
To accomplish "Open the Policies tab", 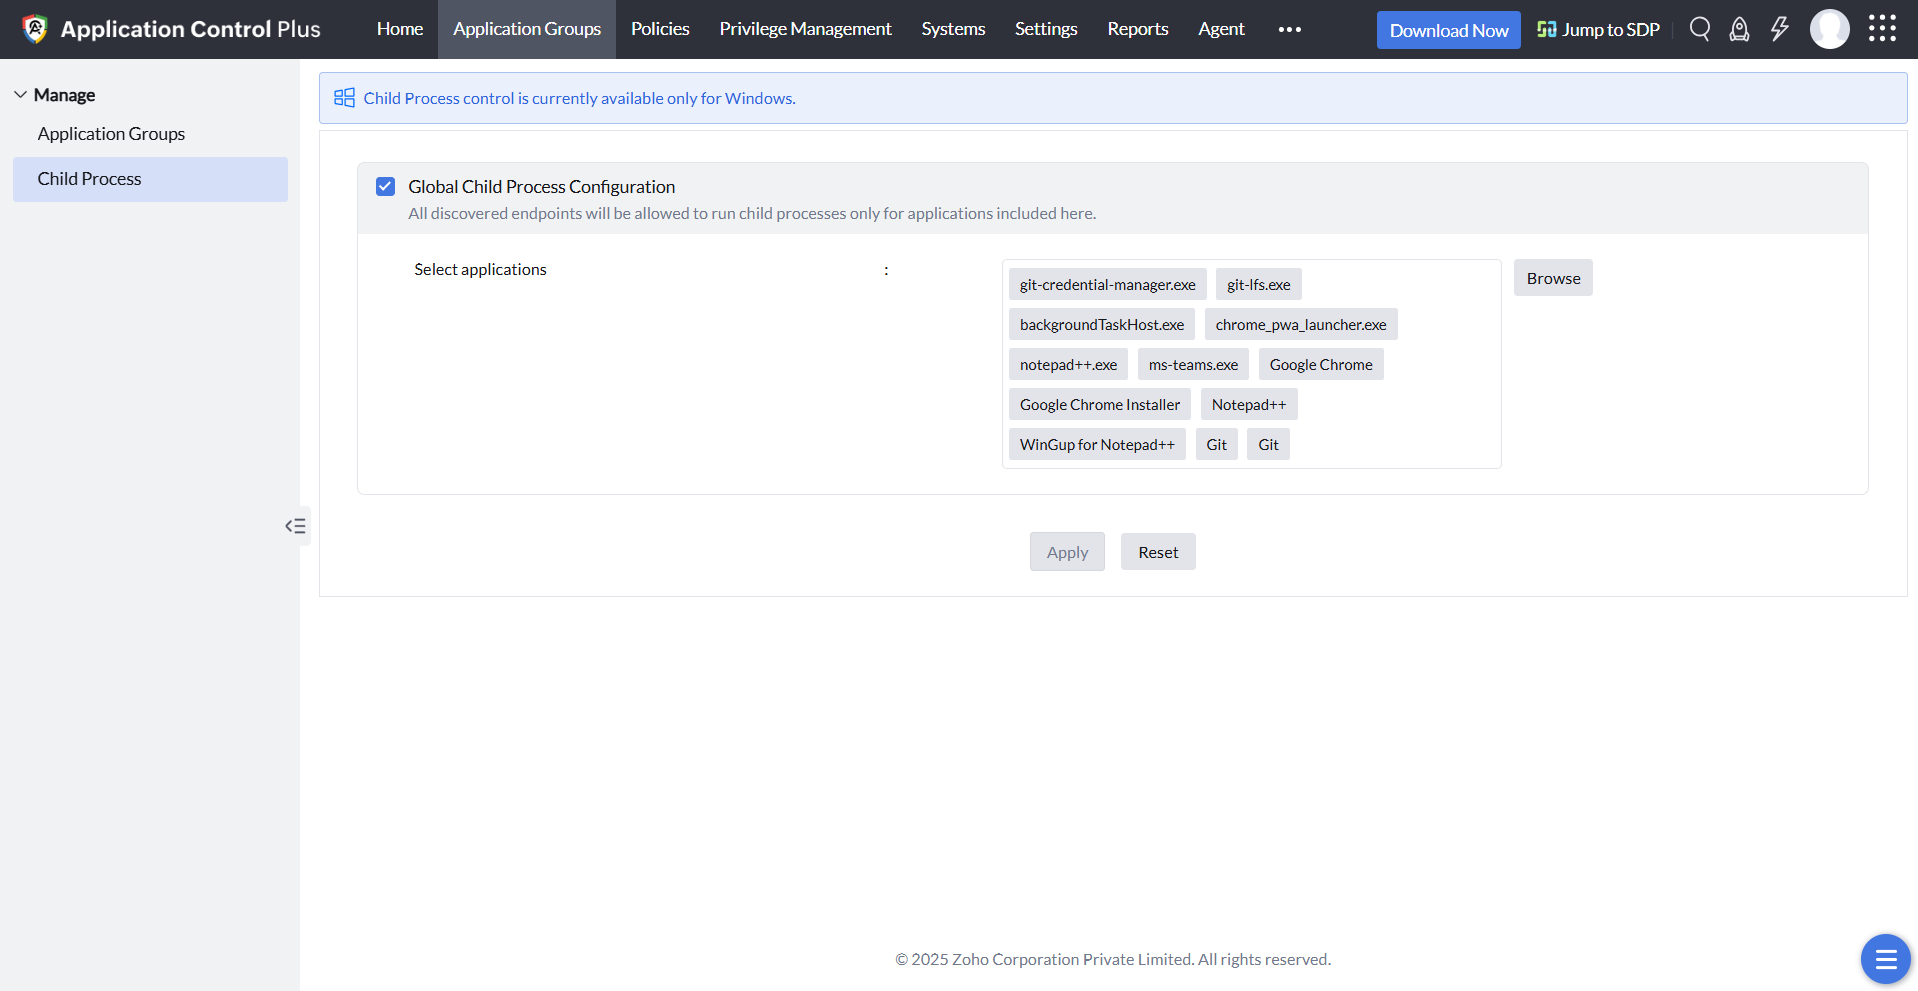I will coord(660,29).
